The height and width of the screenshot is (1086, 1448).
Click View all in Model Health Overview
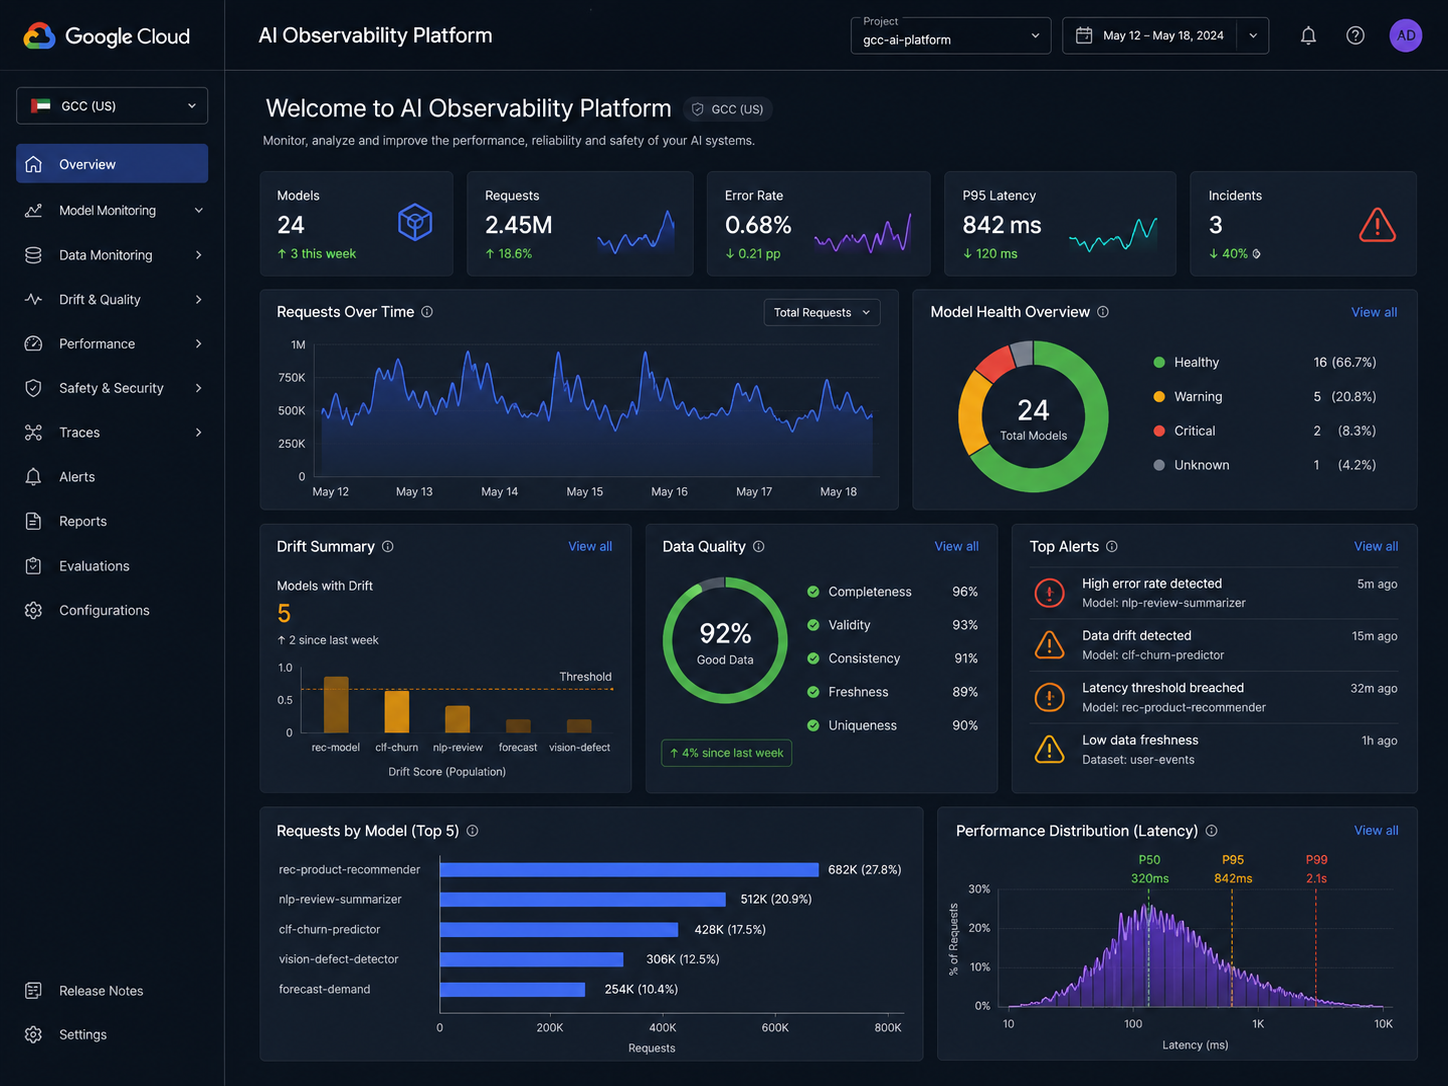point(1374,312)
